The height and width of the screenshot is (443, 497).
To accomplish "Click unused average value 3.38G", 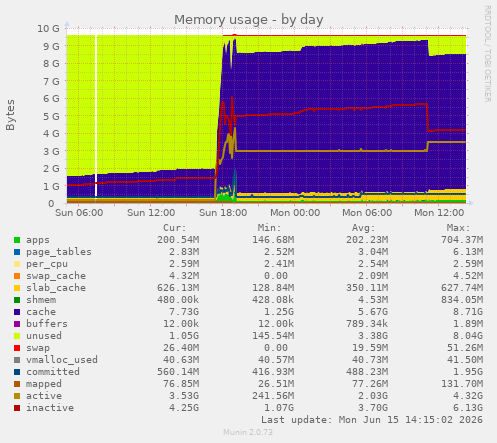I will point(373,336).
